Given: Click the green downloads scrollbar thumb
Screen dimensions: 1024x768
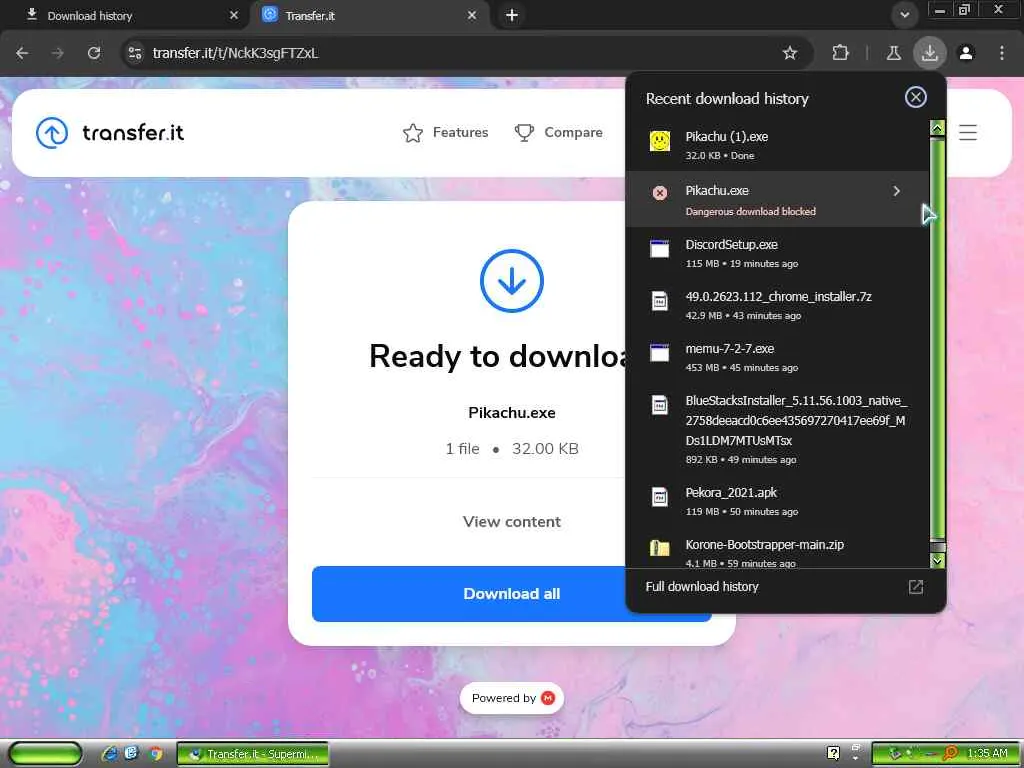Looking at the screenshot, I should coord(937,338).
